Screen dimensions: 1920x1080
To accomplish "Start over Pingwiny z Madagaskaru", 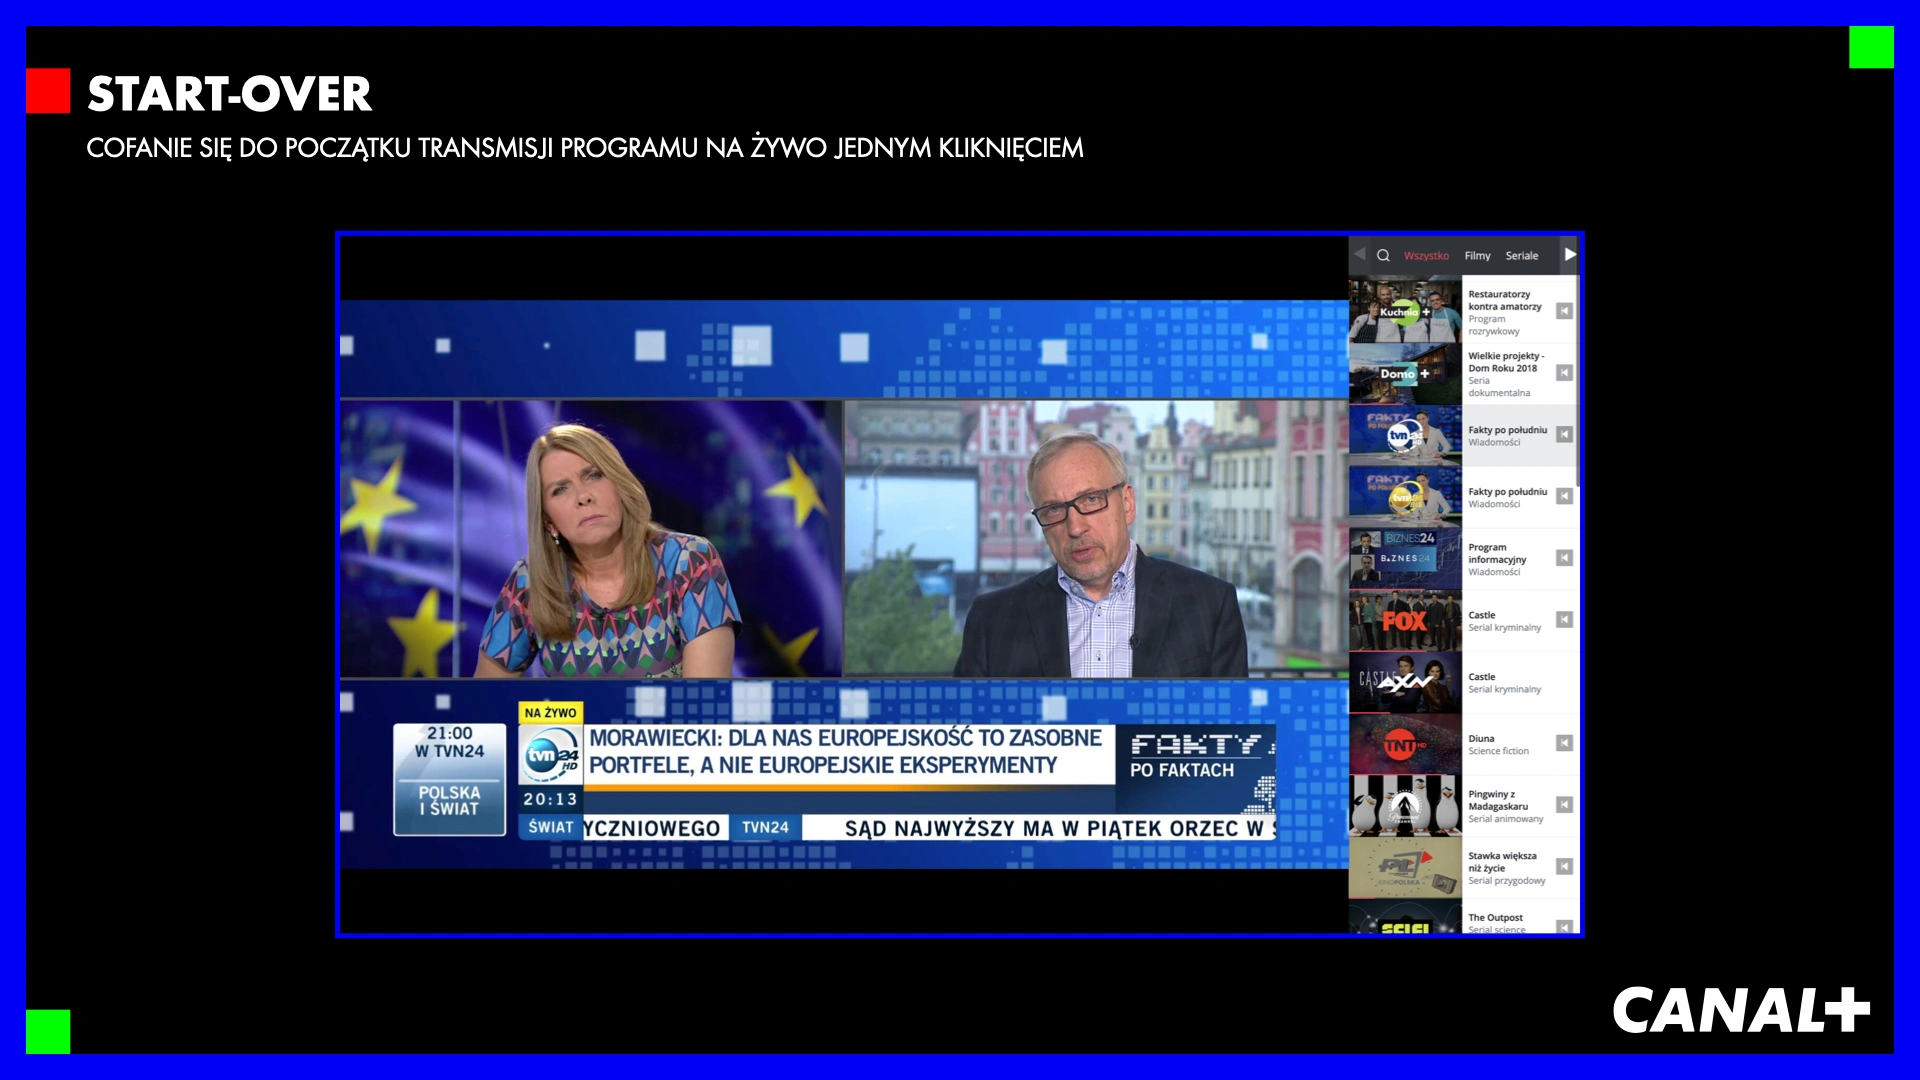I will [x=1564, y=805].
